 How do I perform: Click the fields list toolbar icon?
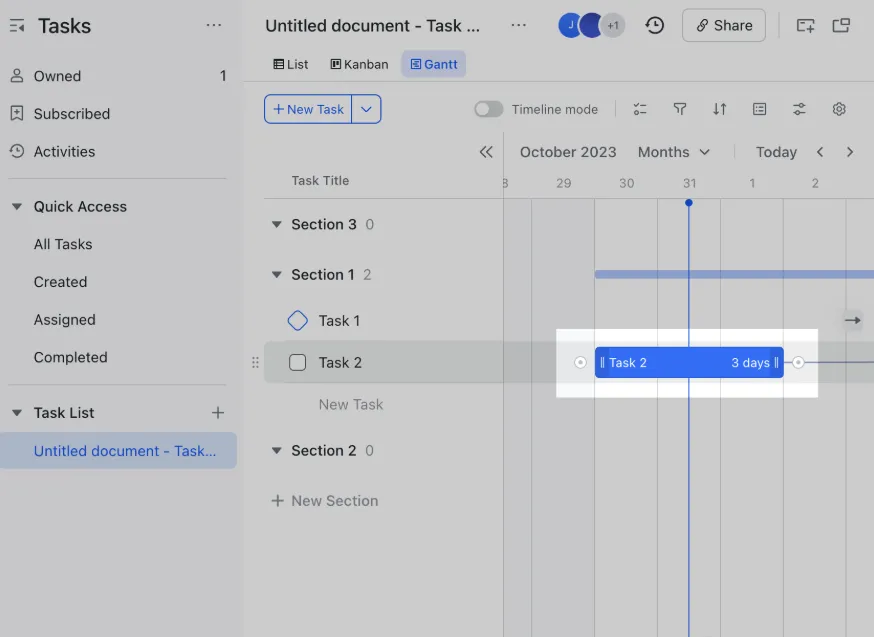(759, 109)
